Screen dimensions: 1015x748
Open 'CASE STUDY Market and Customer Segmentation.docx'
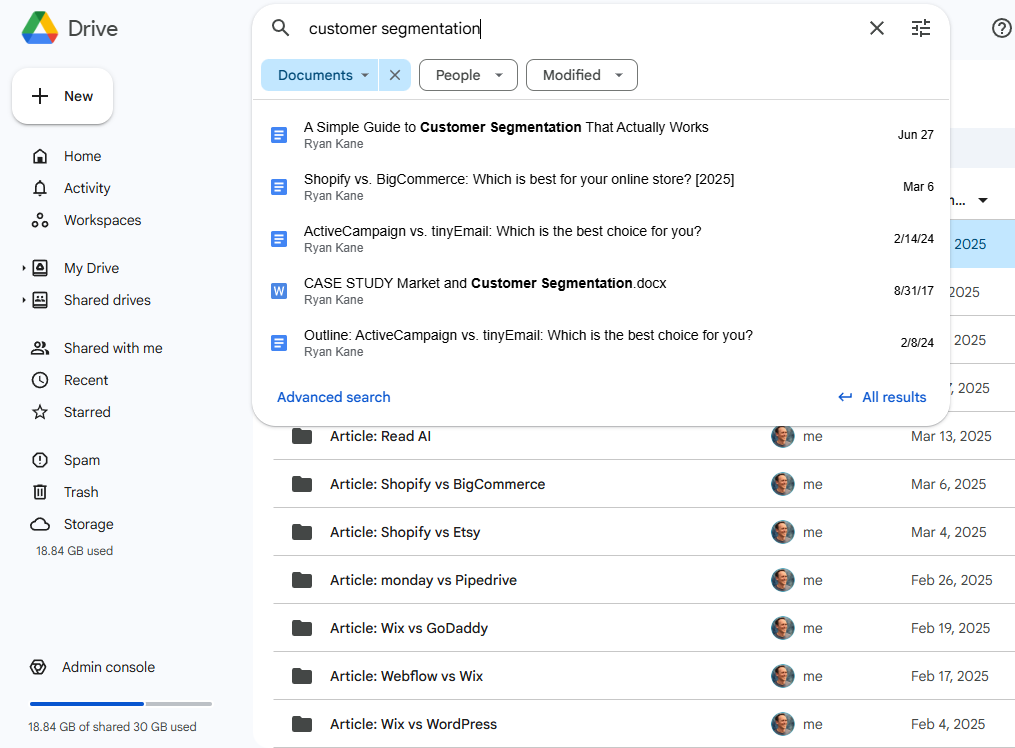[601, 291]
